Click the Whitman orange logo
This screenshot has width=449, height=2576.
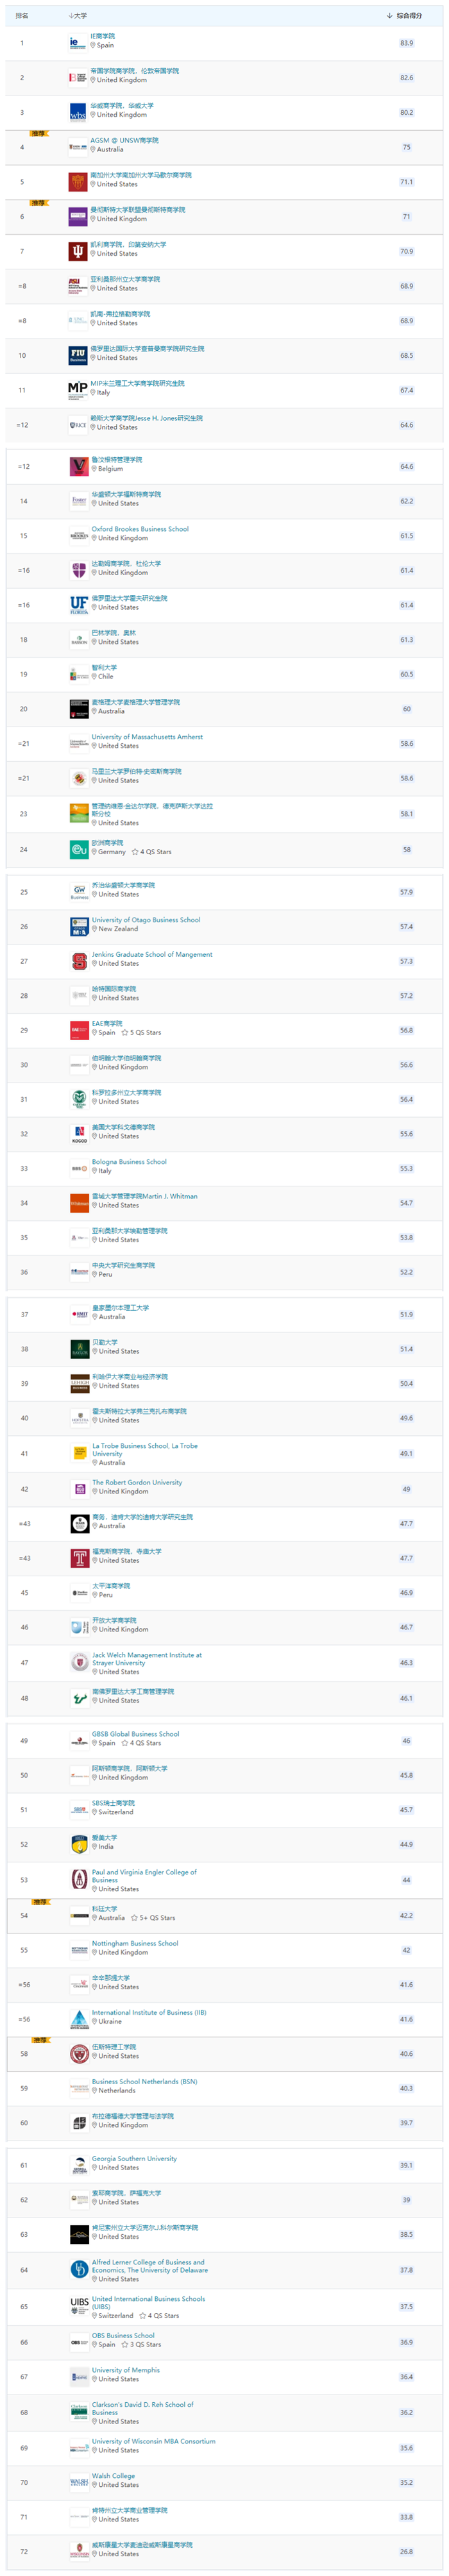(x=79, y=1203)
